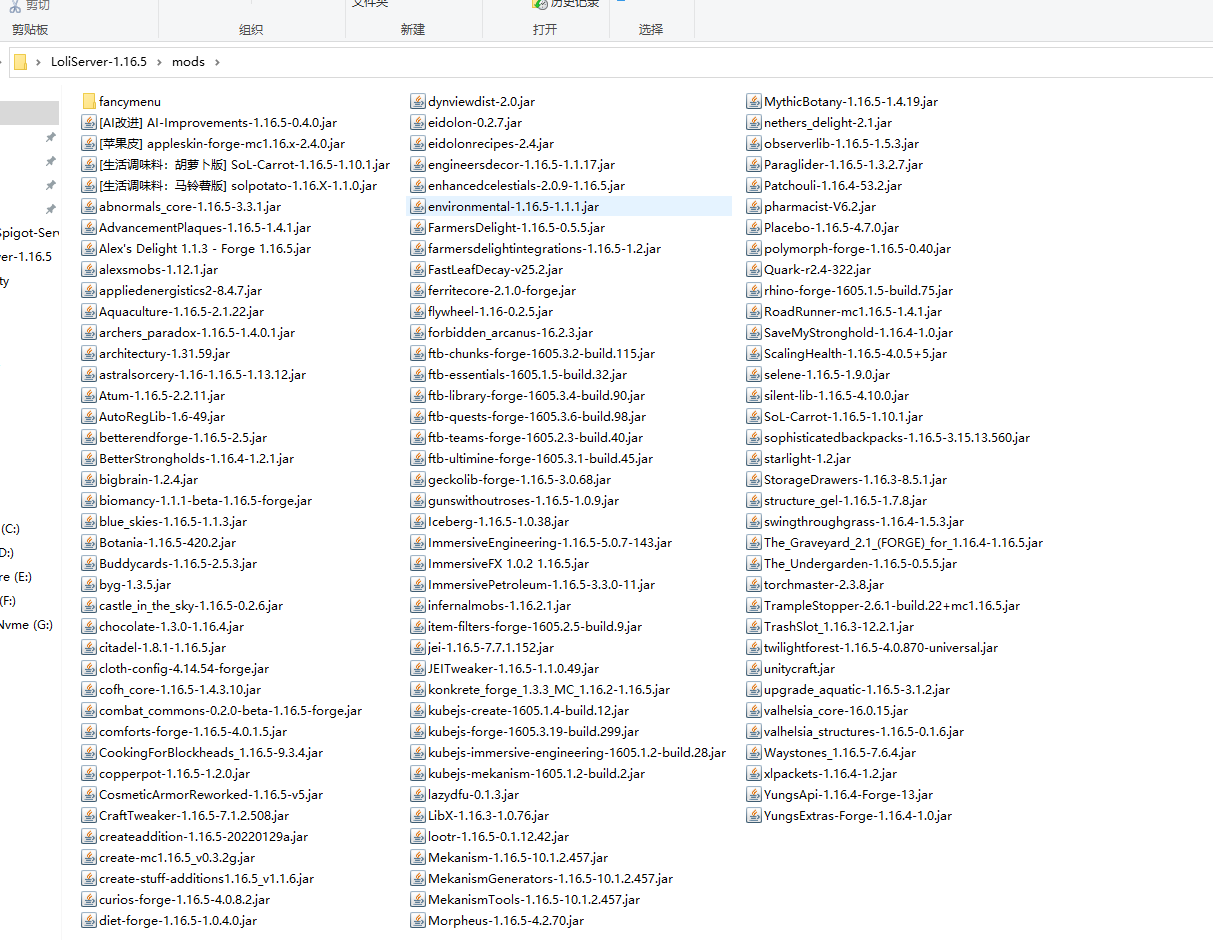
Task: Click the jar icon of alexsmobs-1.12.1.jar
Action: coord(89,269)
